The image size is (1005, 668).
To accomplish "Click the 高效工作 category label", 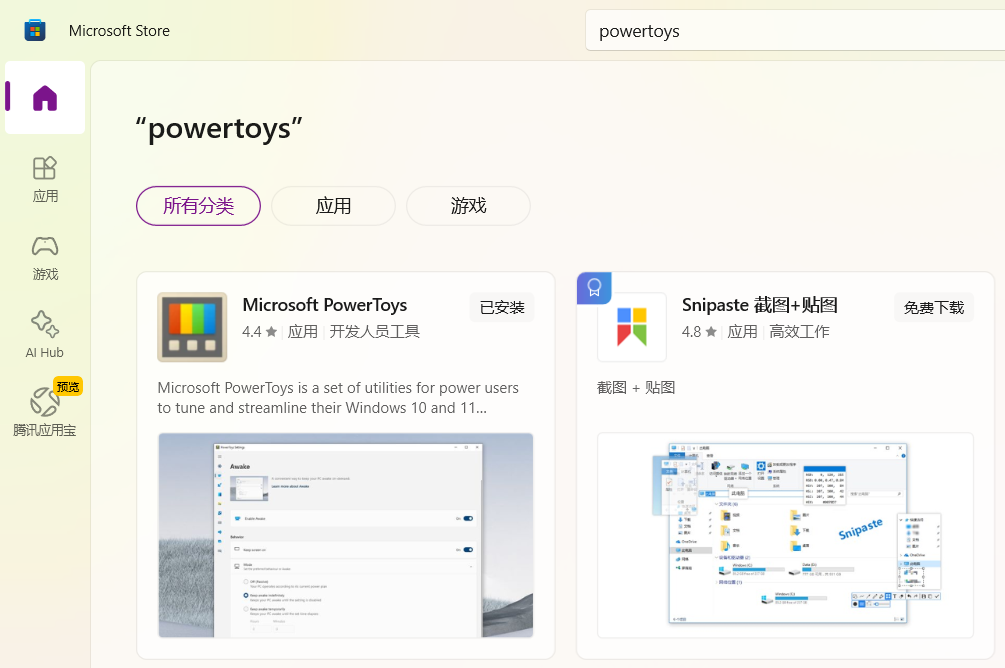I will click(799, 331).
